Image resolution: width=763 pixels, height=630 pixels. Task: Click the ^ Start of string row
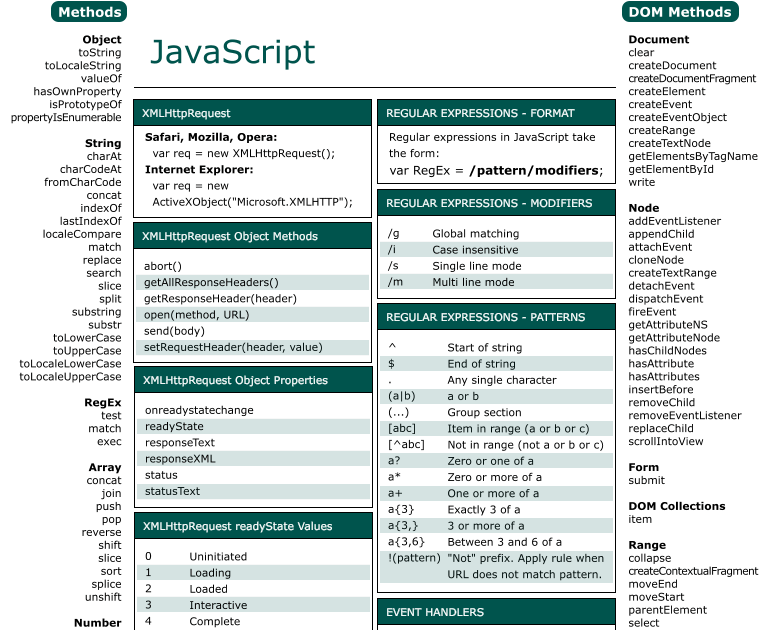[496, 347]
